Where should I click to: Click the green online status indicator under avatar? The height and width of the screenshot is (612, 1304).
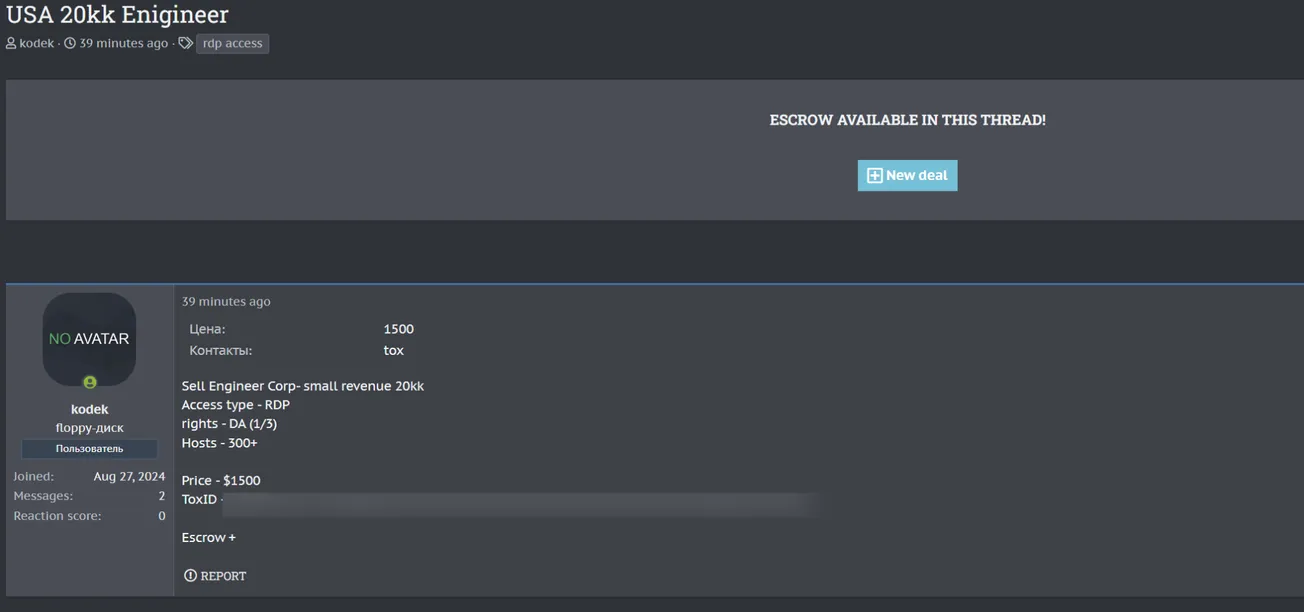click(x=90, y=382)
